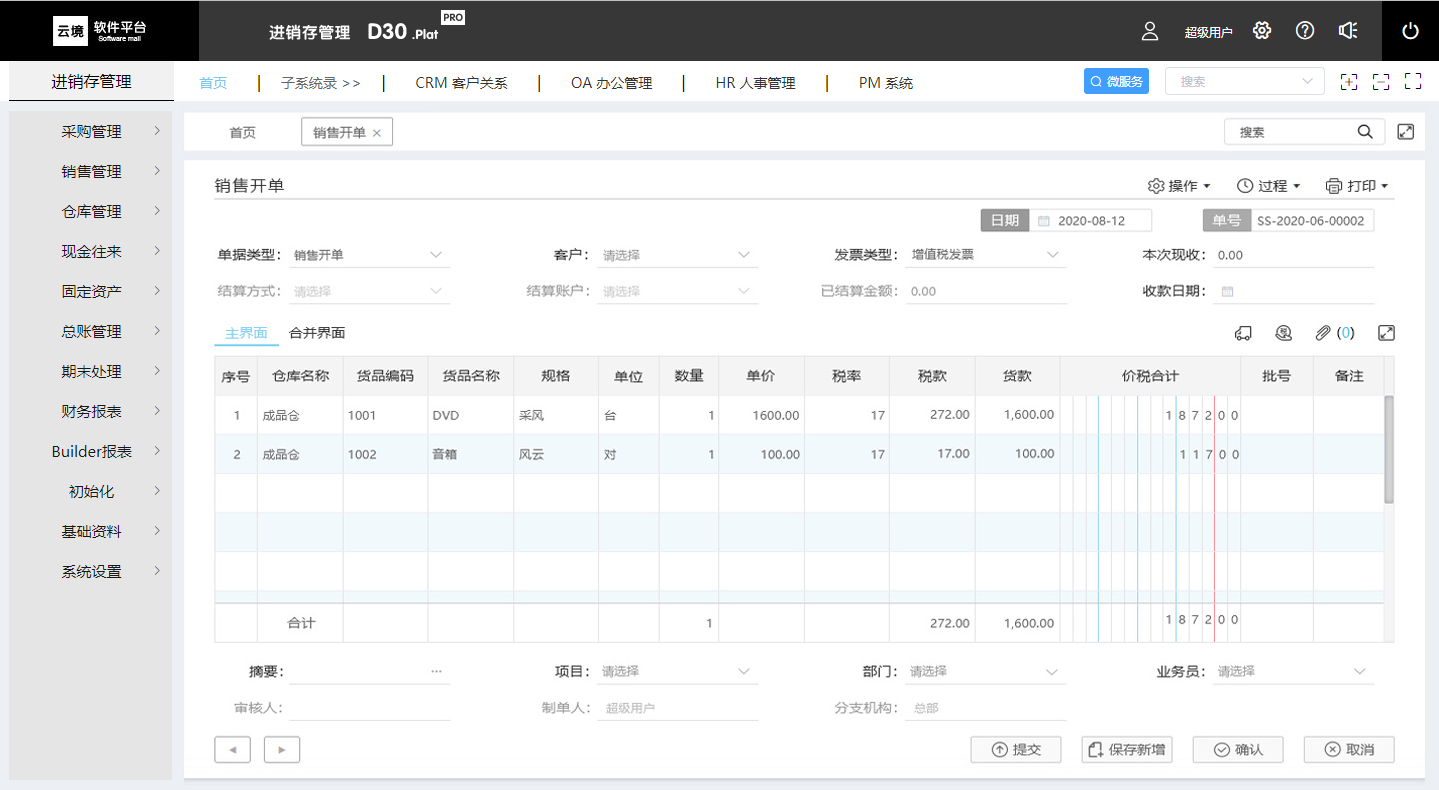Click the truck delivery icon above the table
1439x790 pixels.
1243,333
